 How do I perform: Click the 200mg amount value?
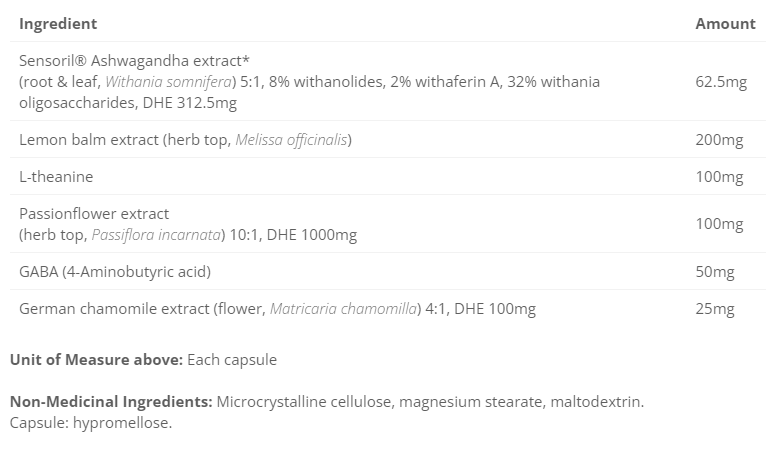coord(719,139)
